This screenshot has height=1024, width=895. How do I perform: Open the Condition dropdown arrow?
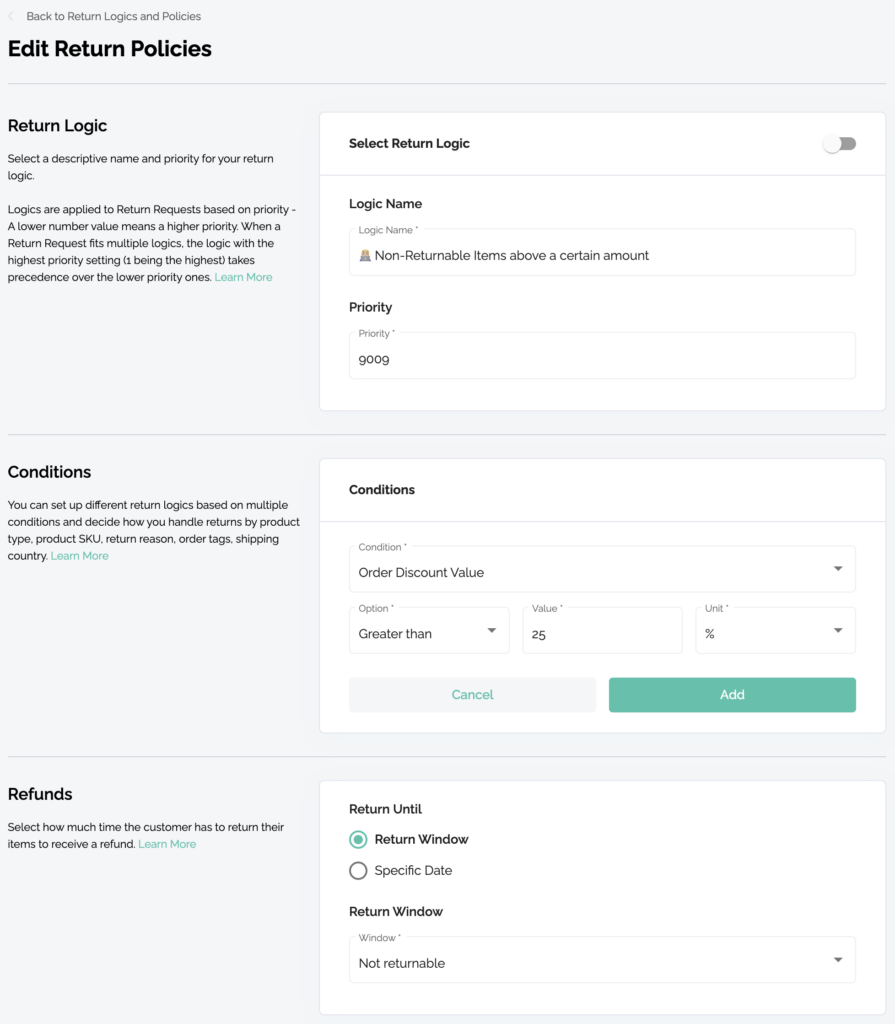tap(837, 570)
